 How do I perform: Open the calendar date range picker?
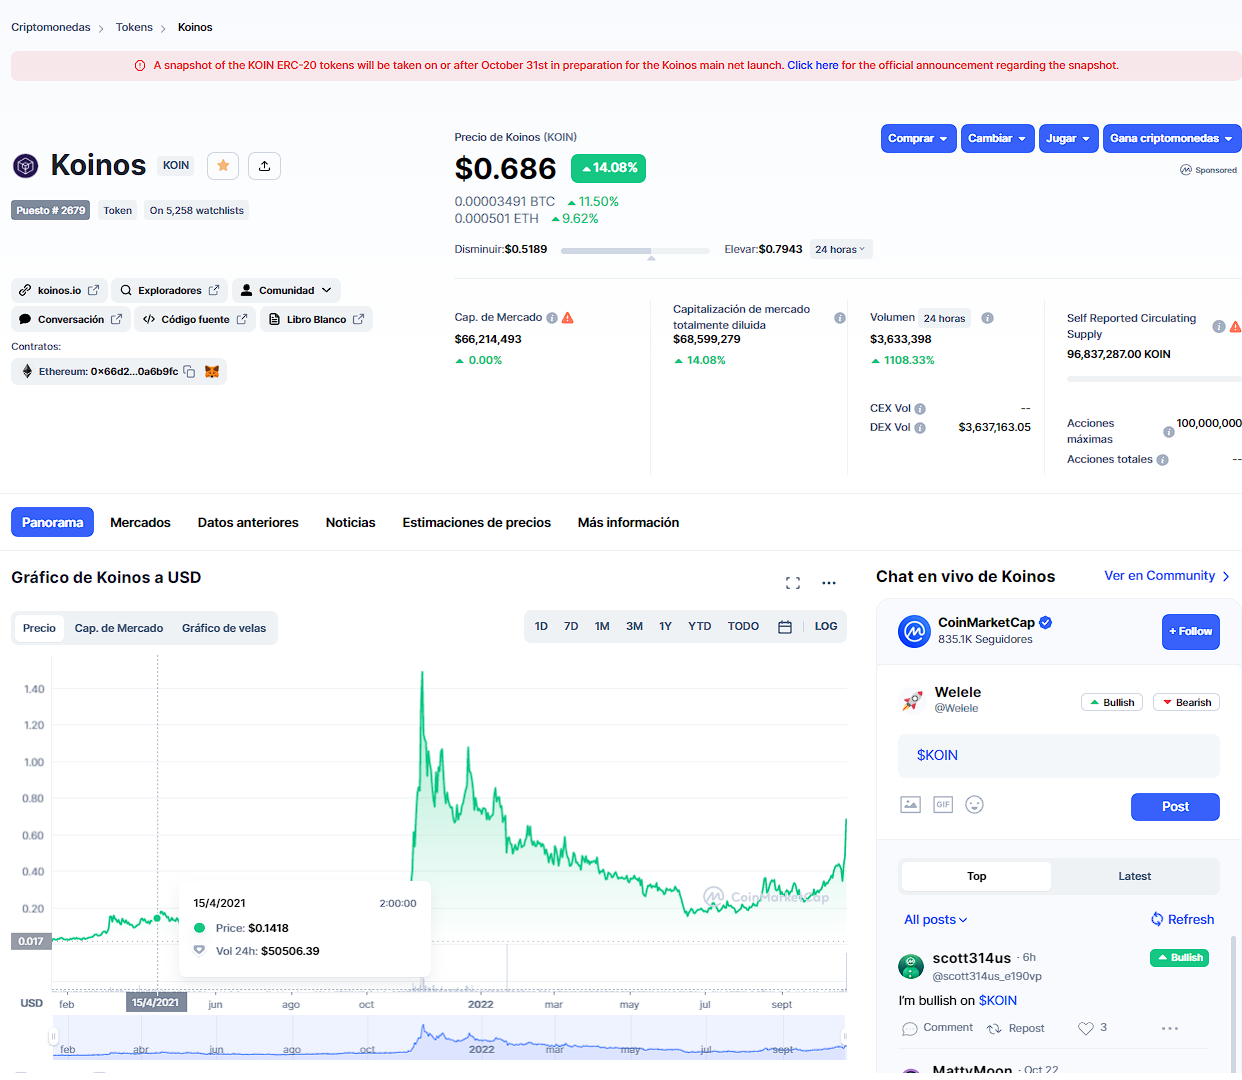[x=785, y=627]
